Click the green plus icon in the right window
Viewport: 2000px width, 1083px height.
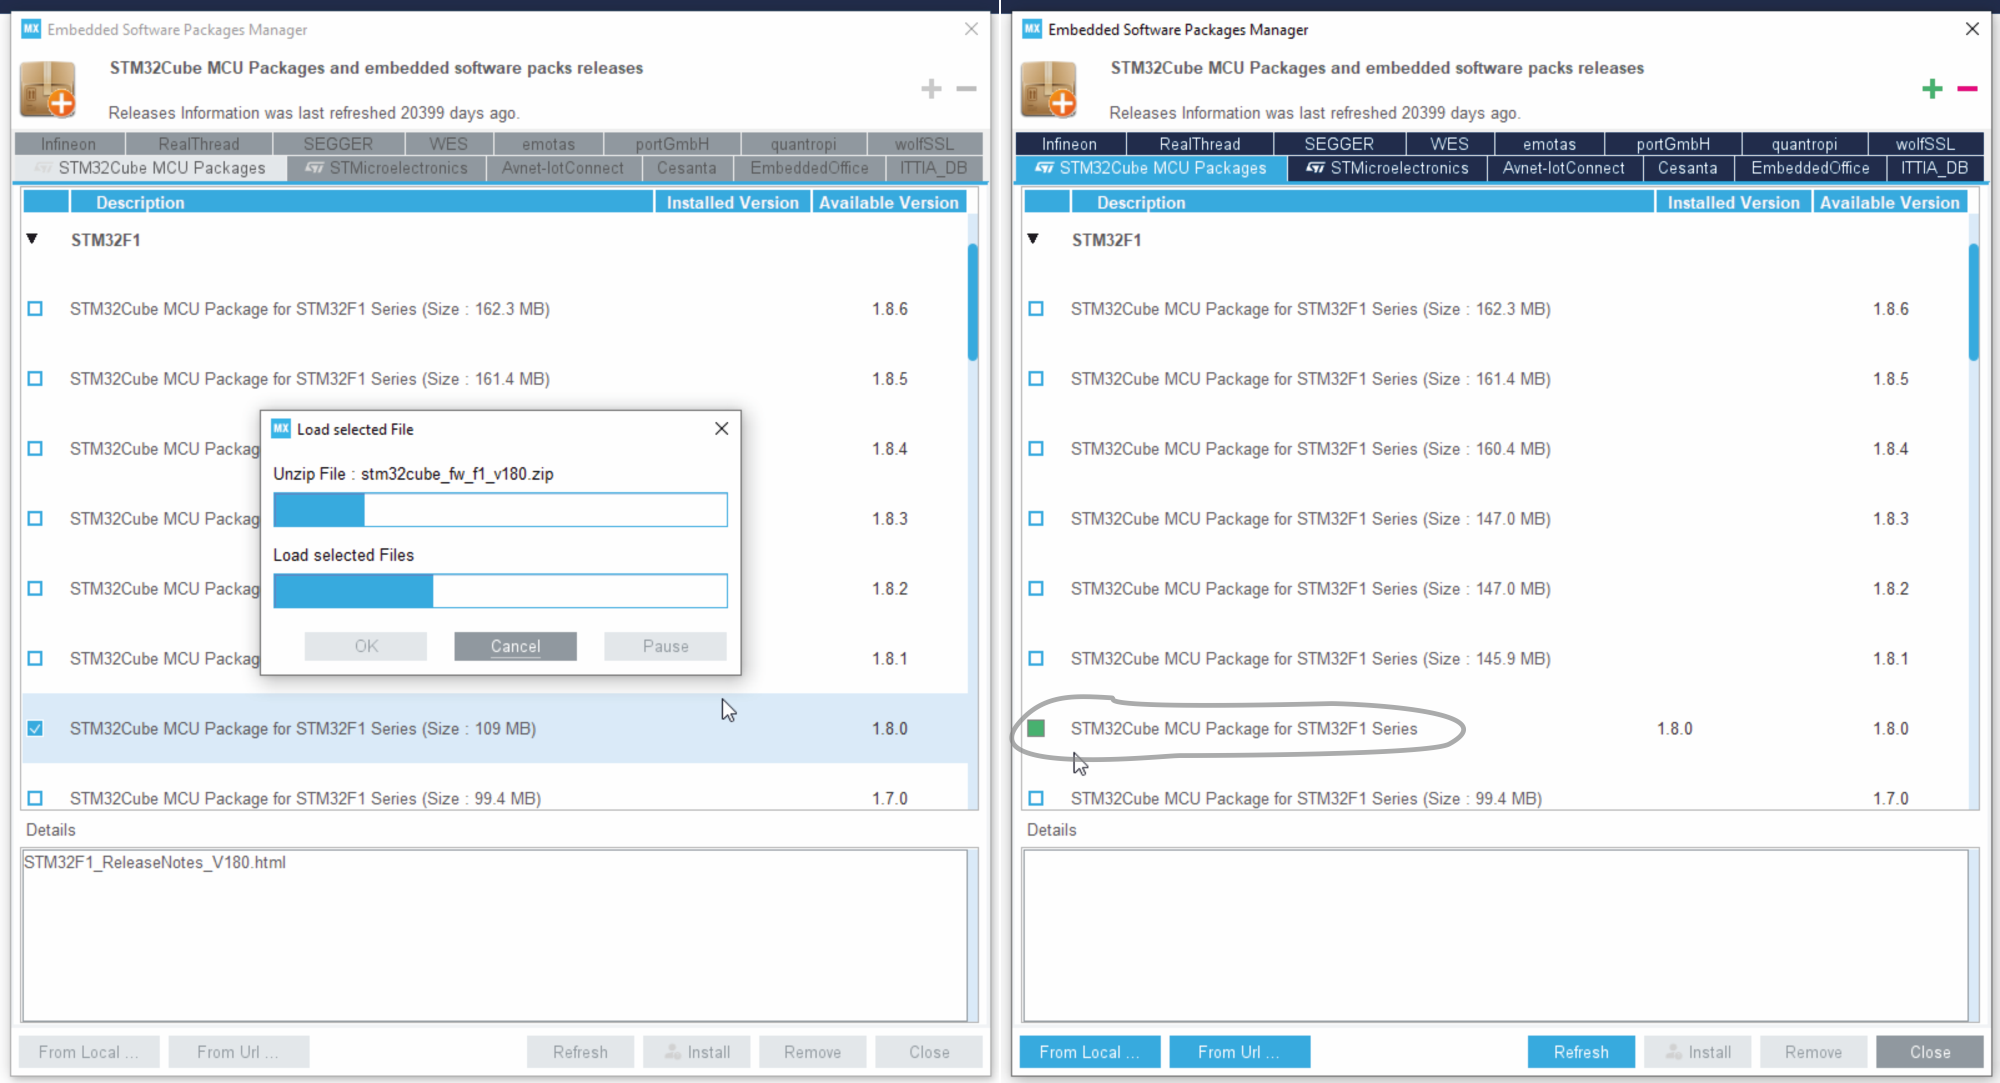click(1932, 89)
